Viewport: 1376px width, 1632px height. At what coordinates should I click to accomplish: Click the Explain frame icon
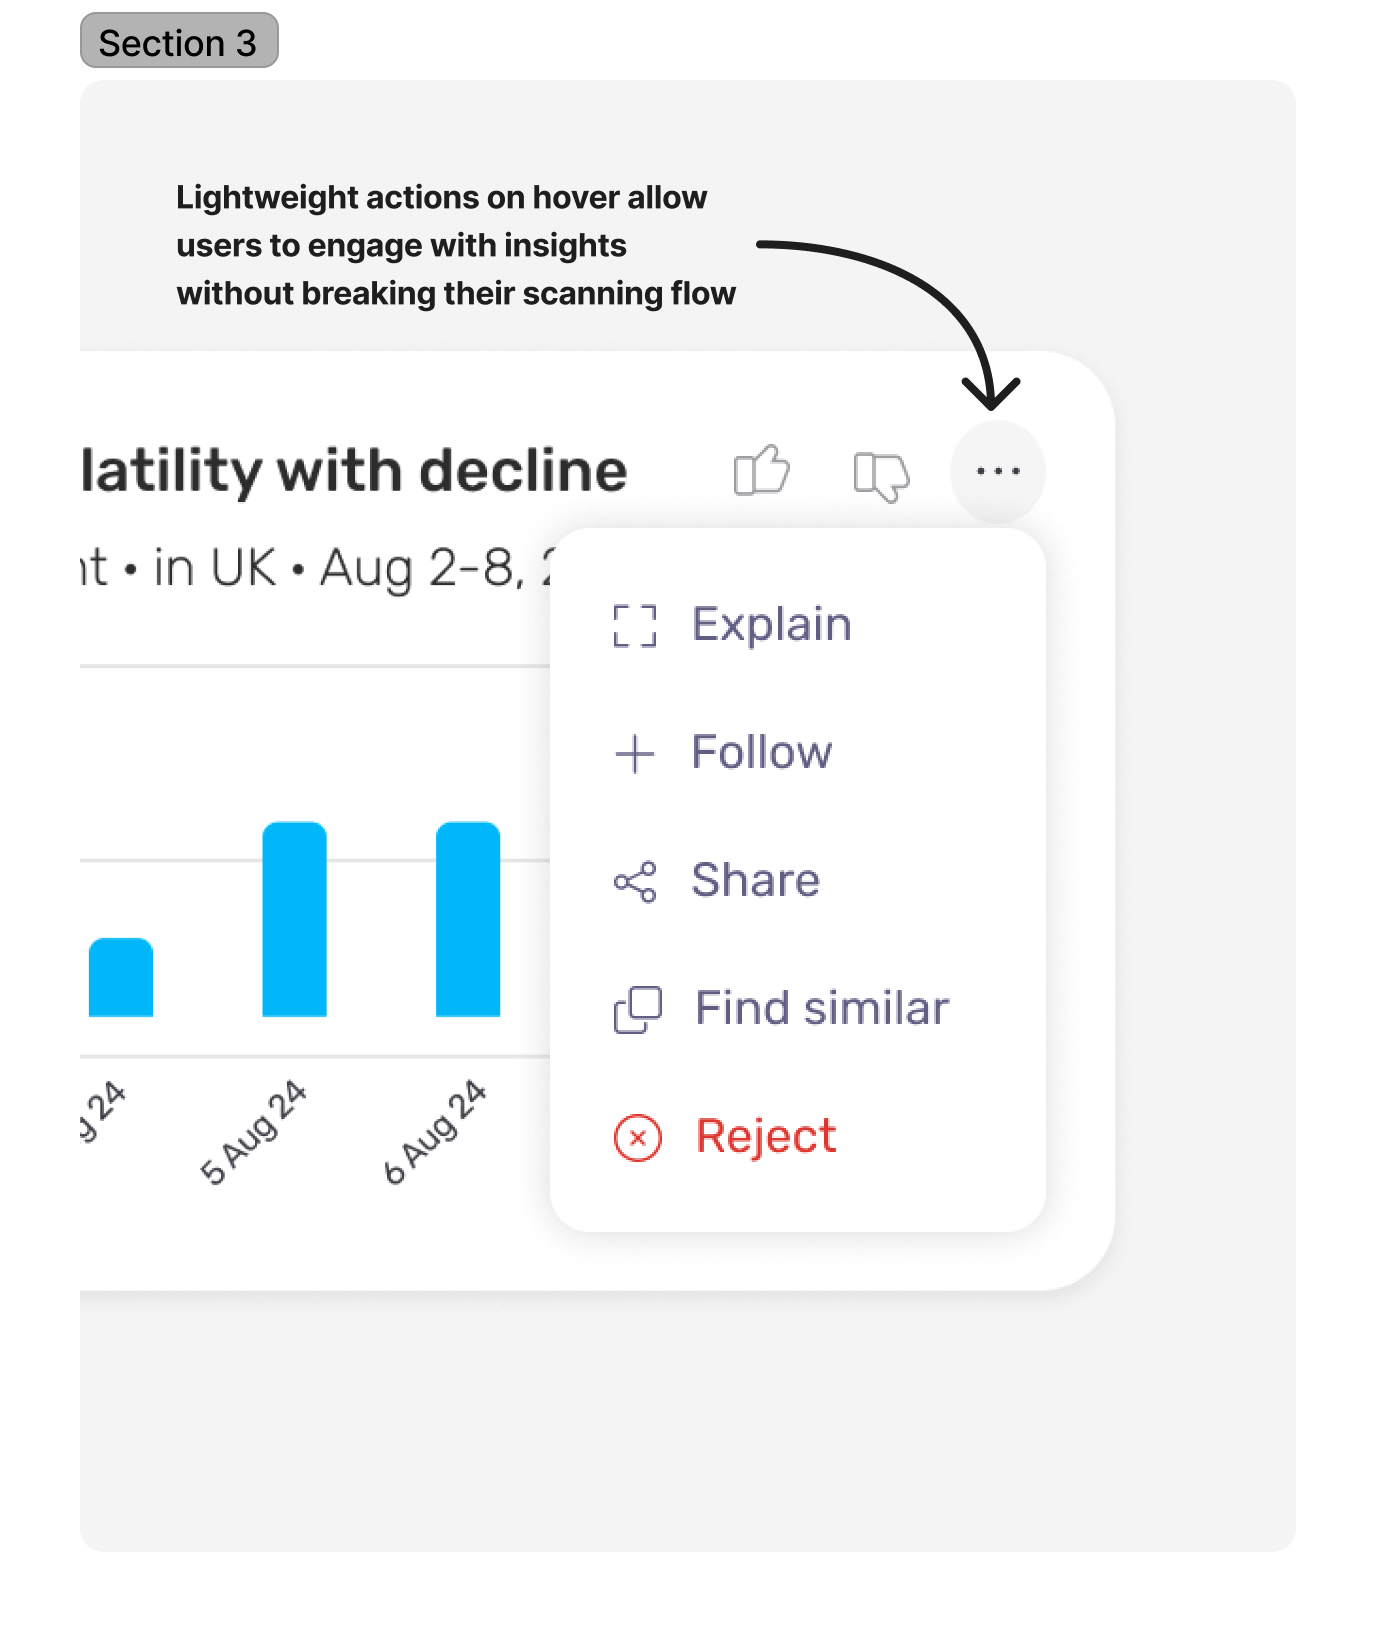[x=635, y=626]
